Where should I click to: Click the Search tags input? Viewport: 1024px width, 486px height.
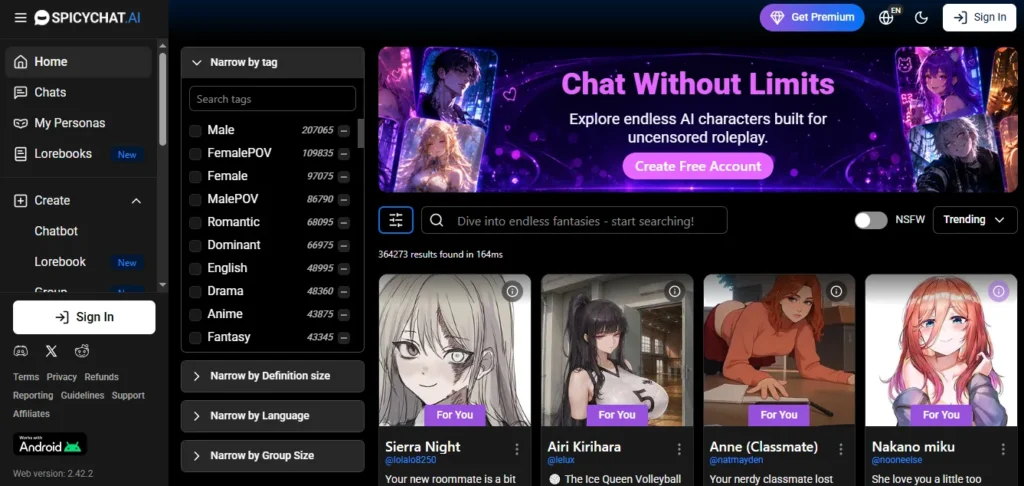272,99
